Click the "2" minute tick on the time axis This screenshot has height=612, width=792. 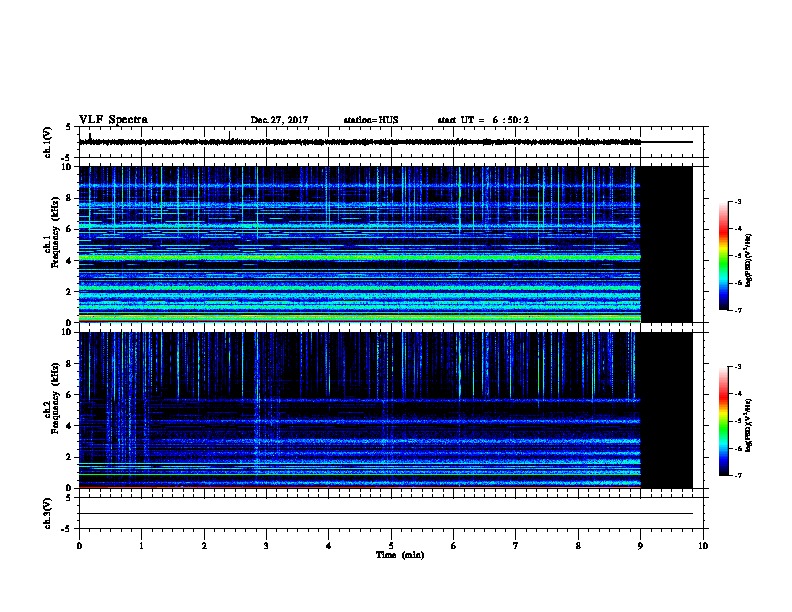click(204, 546)
